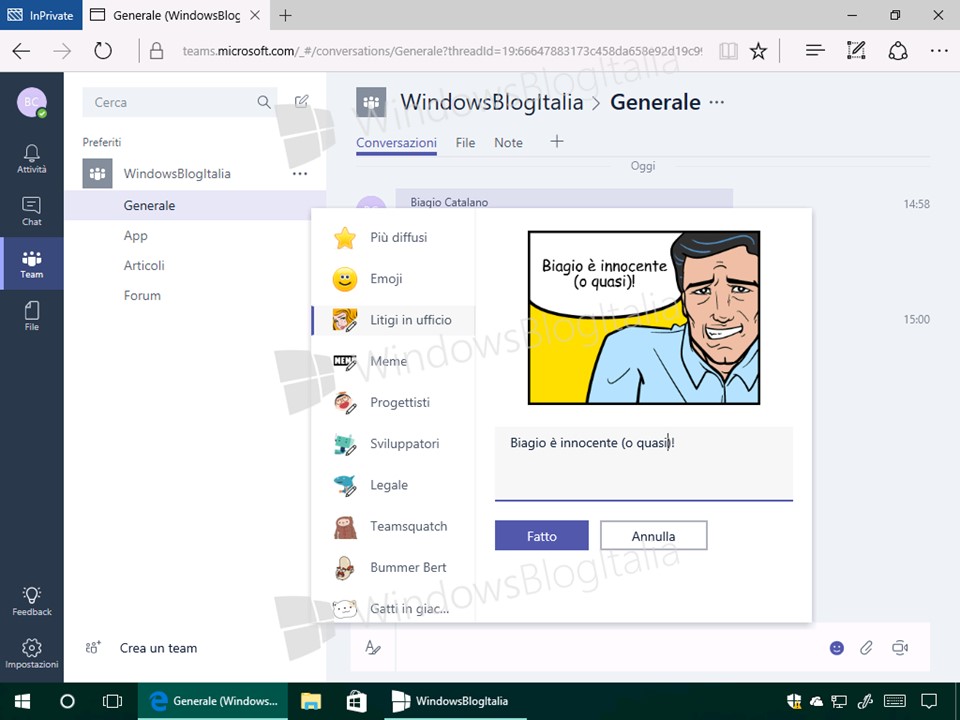960x720 pixels.
Task: Switch to WindowsBlogItalia taskbar app
Action: pyautogui.click(x=456, y=701)
